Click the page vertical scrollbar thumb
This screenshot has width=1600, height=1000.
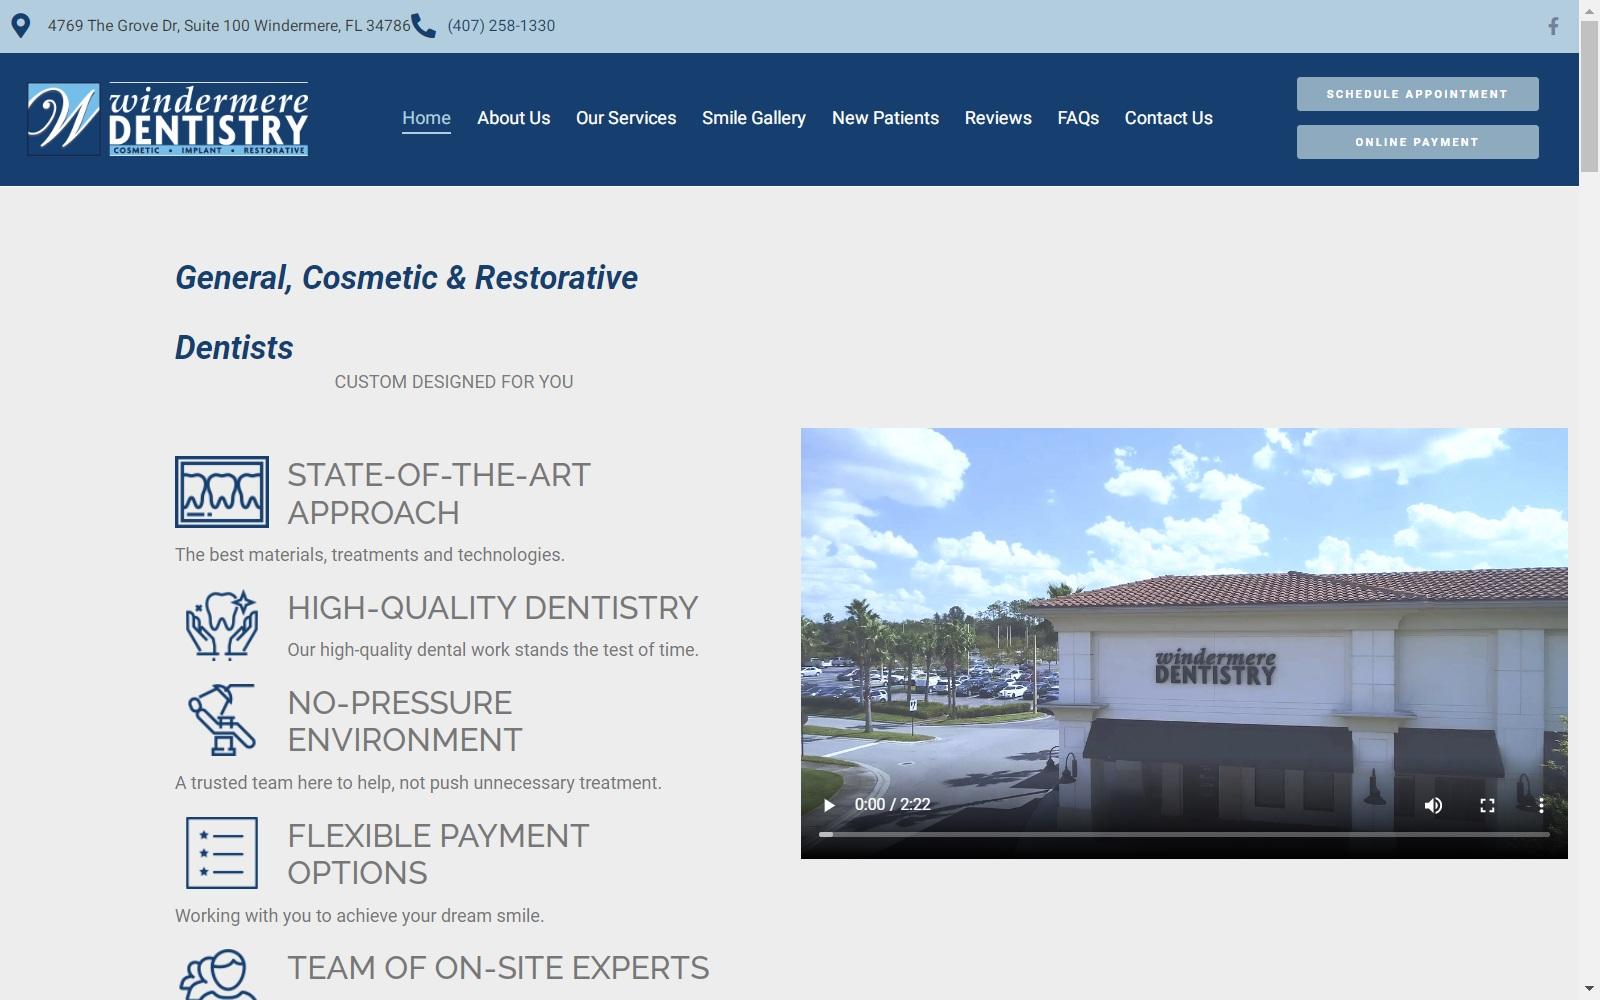[1589, 96]
